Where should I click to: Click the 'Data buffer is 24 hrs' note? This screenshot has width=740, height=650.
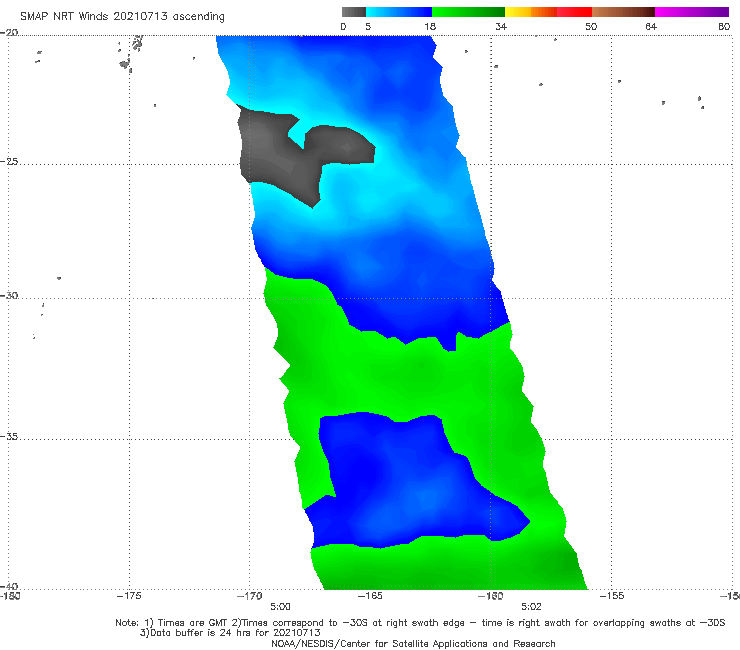click(x=230, y=633)
